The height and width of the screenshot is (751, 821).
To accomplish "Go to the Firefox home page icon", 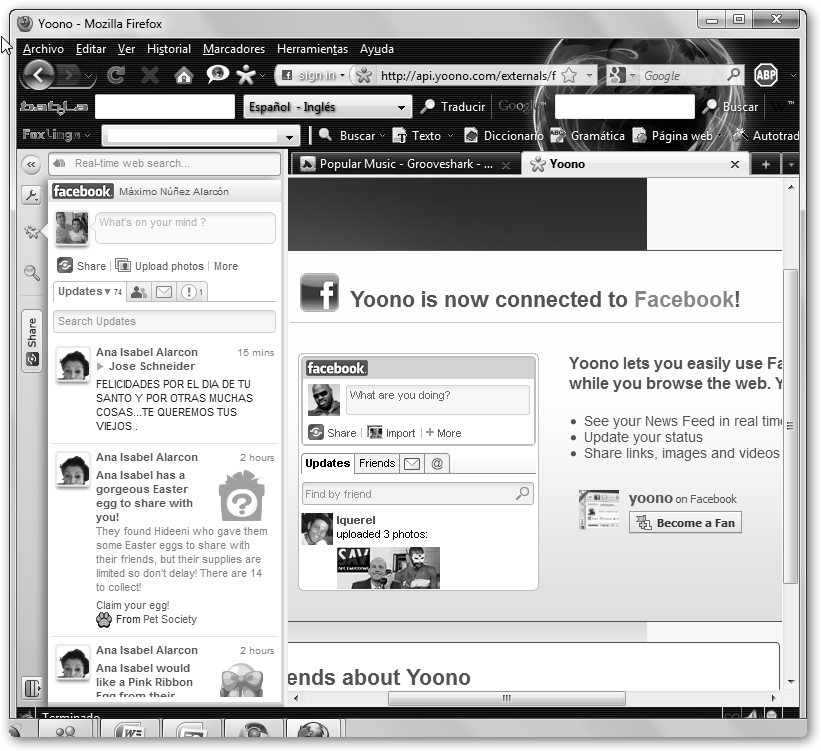I will (x=183, y=76).
